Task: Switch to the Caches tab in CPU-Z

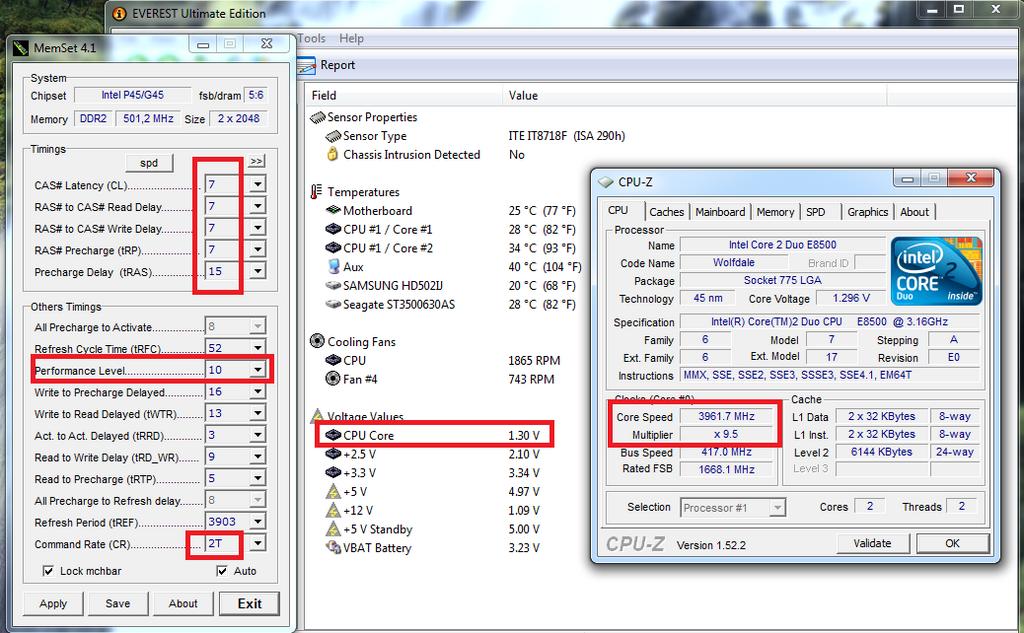Action: pos(667,212)
